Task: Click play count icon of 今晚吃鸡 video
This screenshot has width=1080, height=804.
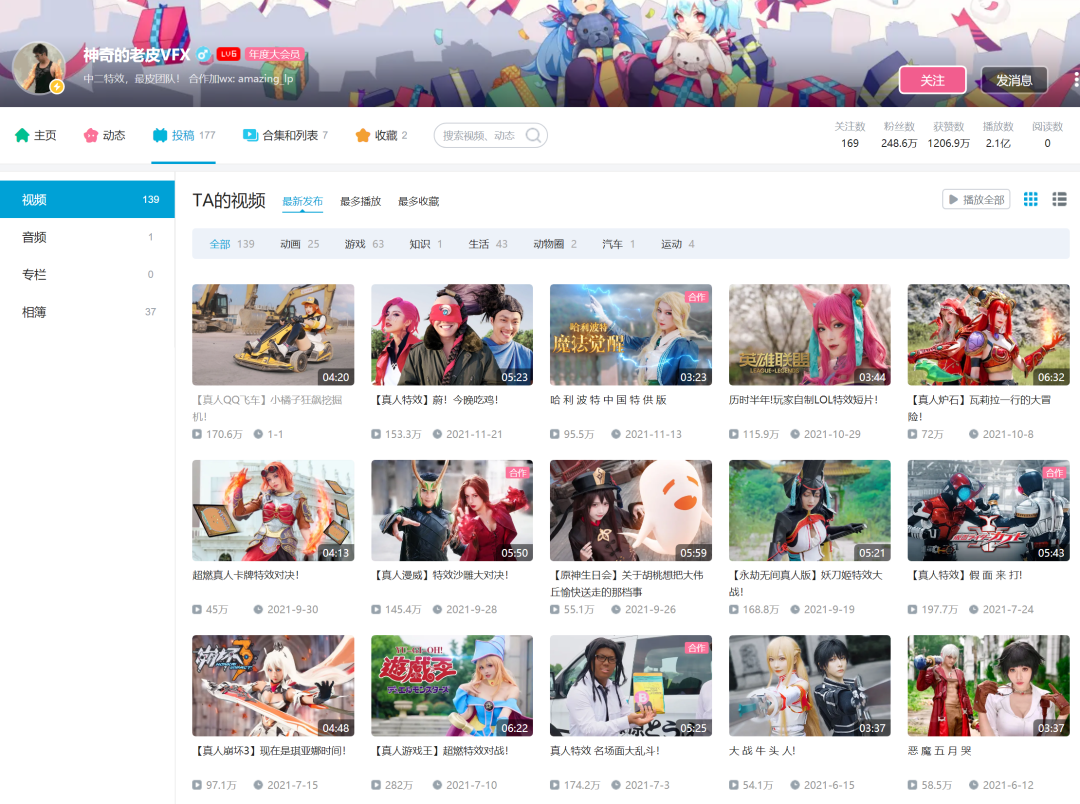Action: [x=376, y=434]
